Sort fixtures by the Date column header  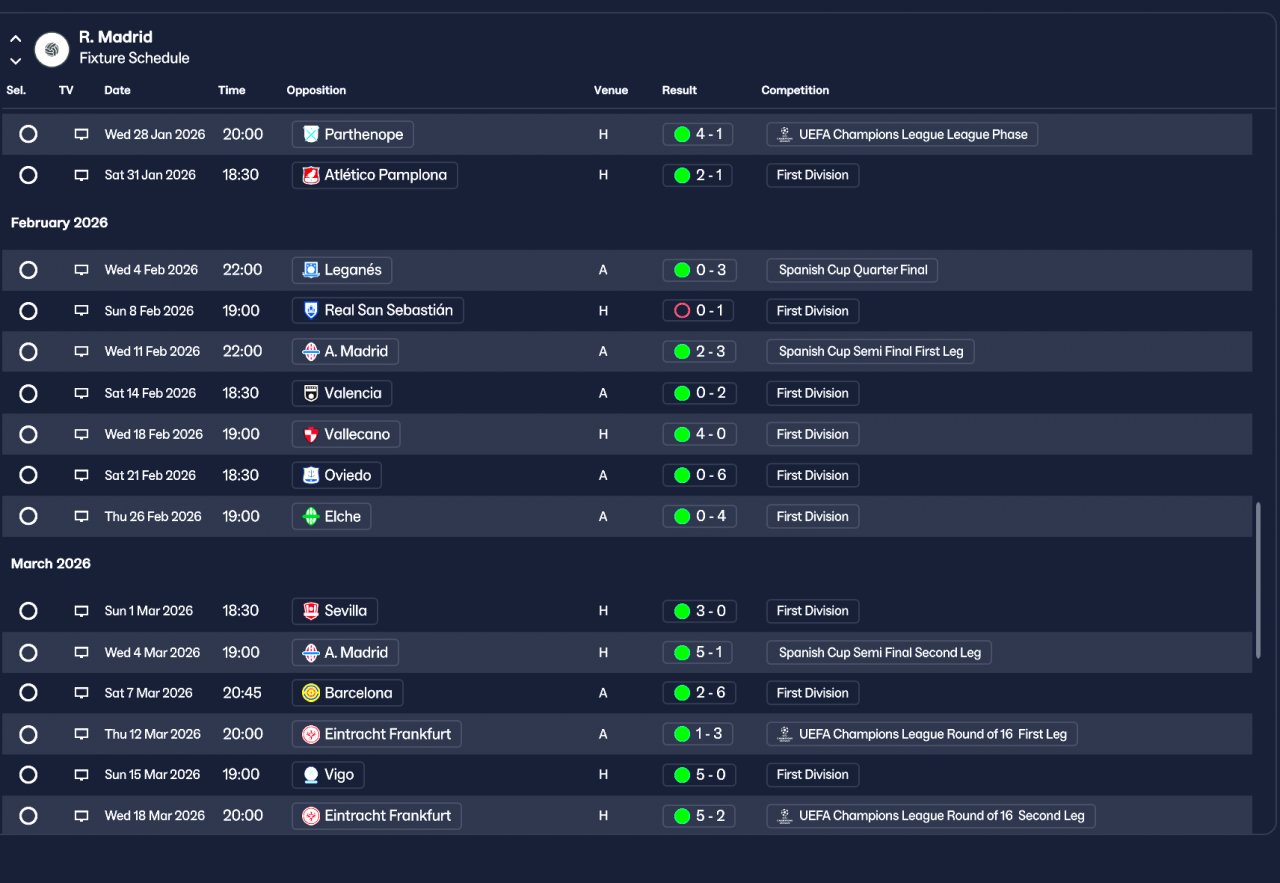(x=117, y=90)
